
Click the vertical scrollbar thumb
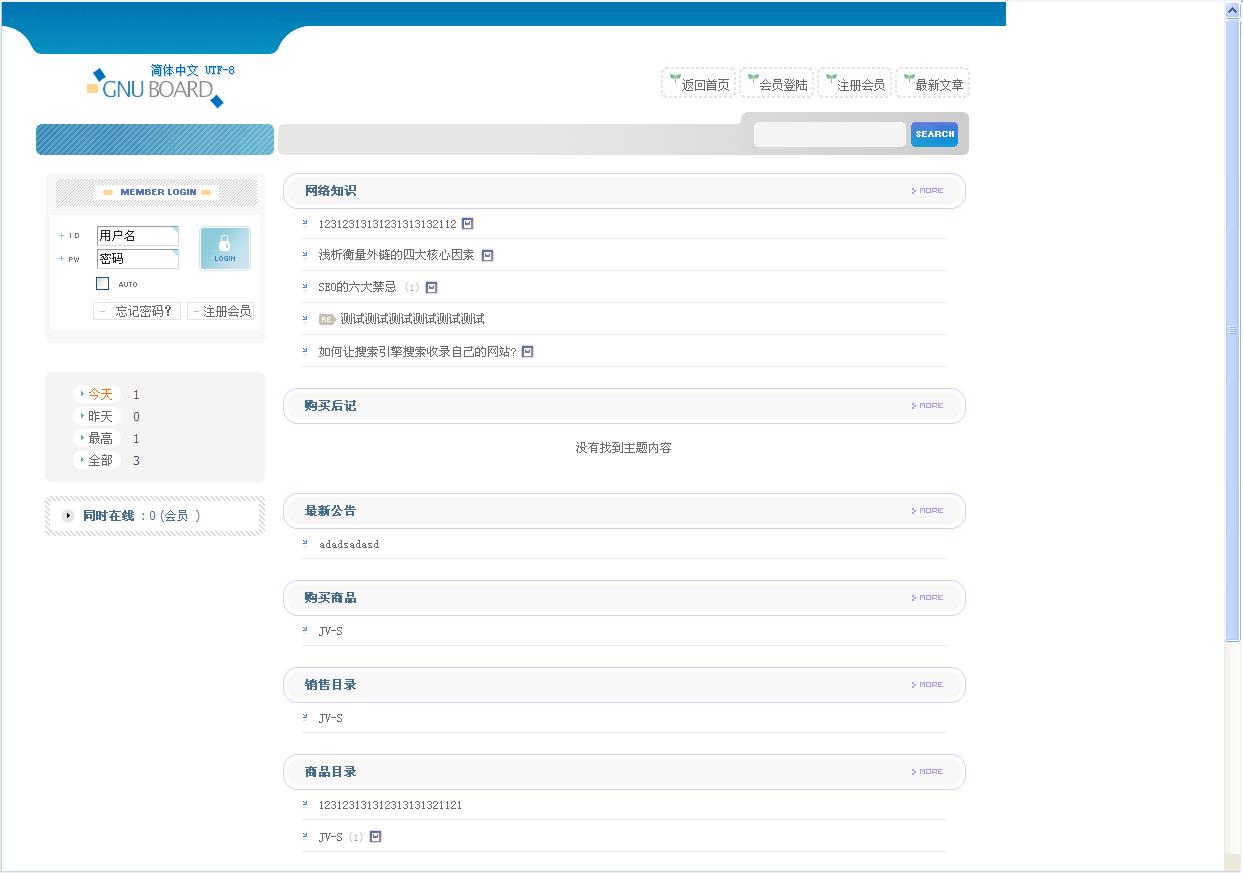pos(1233,330)
